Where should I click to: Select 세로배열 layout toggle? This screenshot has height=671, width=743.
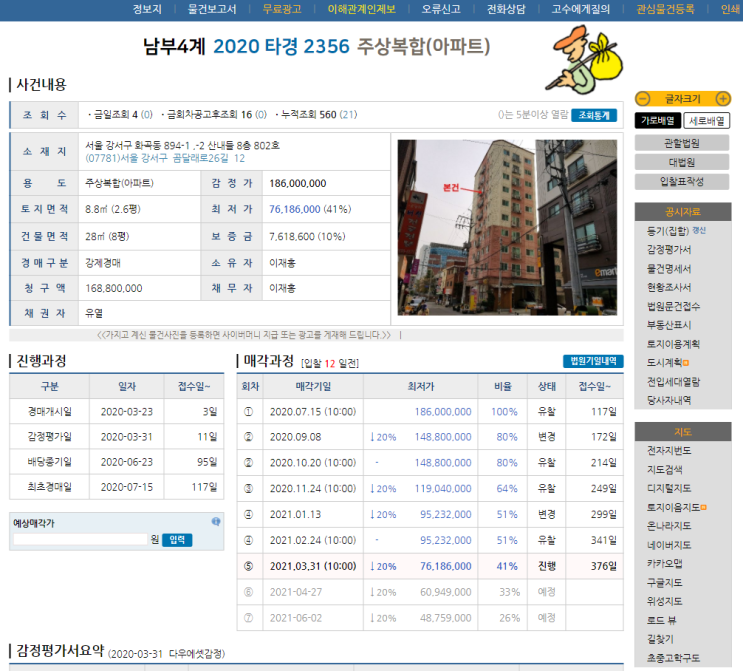point(707,121)
